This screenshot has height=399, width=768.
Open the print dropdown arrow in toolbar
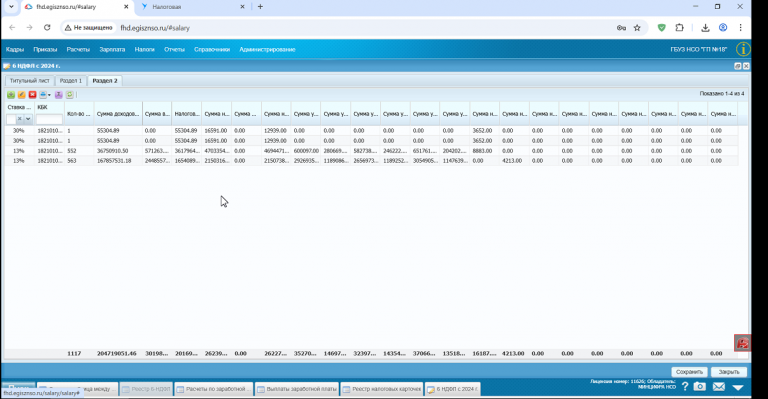(x=49, y=95)
